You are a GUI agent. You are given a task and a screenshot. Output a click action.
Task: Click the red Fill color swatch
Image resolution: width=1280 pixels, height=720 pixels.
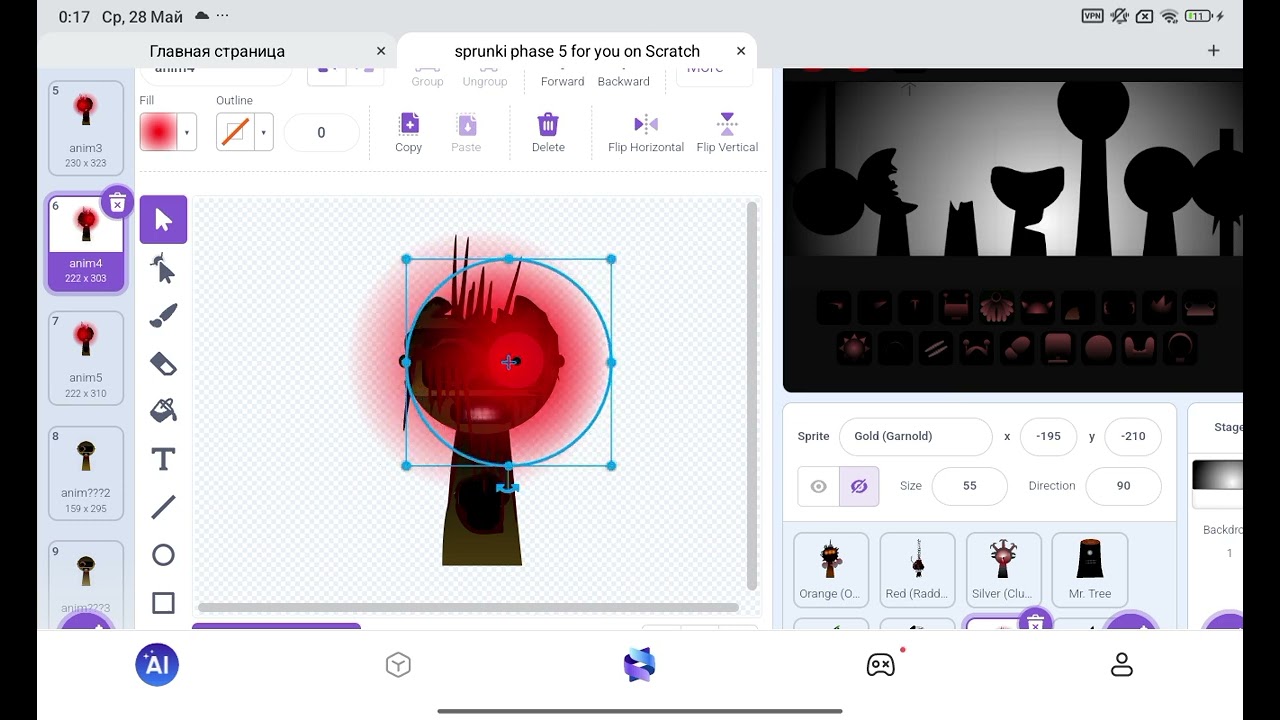tap(159, 132)
